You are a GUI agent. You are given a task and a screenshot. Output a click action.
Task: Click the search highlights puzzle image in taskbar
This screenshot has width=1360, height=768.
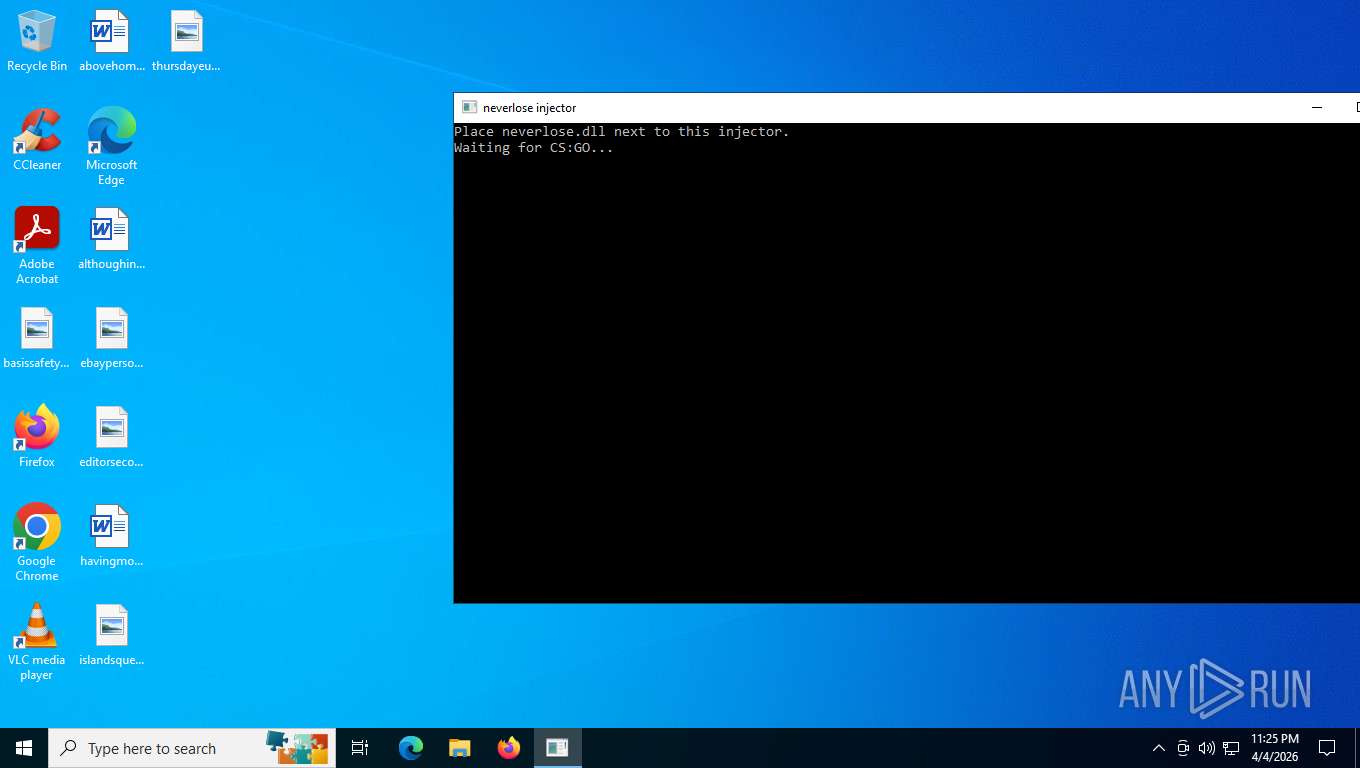coord(297,748)
